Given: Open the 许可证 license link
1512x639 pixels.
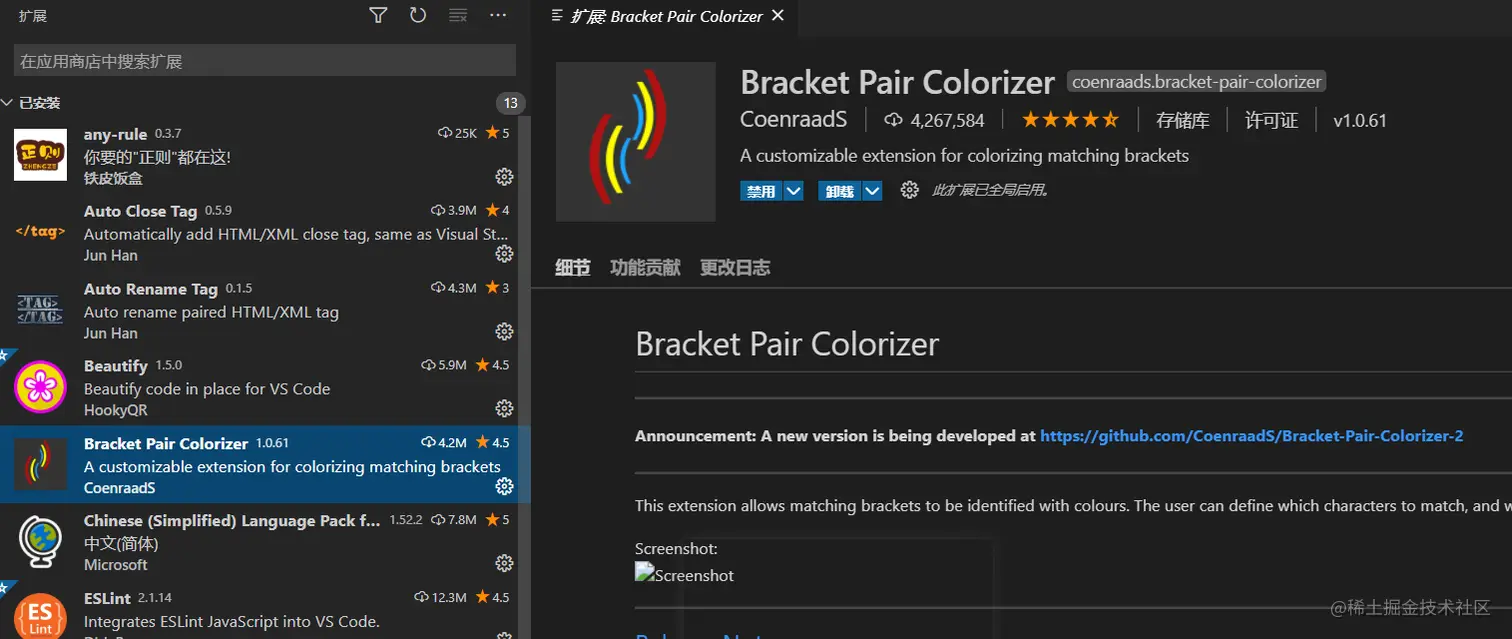Looking at the screenshot, I should pos(1271,120).
